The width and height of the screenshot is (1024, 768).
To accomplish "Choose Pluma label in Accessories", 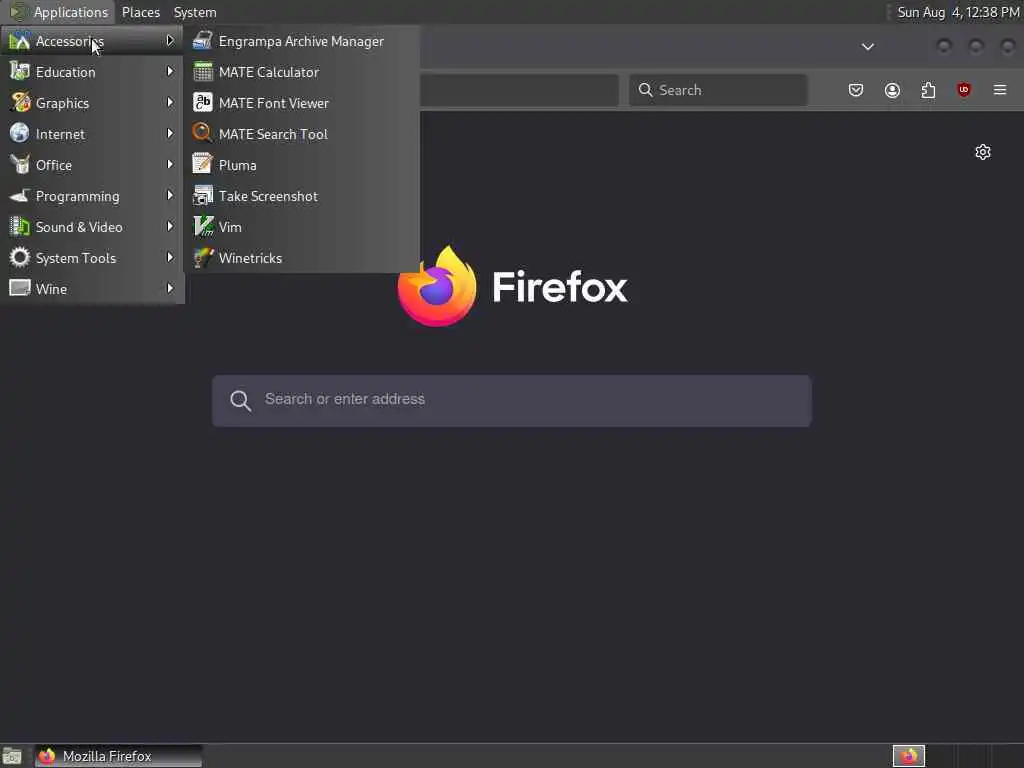I will 237,165.
